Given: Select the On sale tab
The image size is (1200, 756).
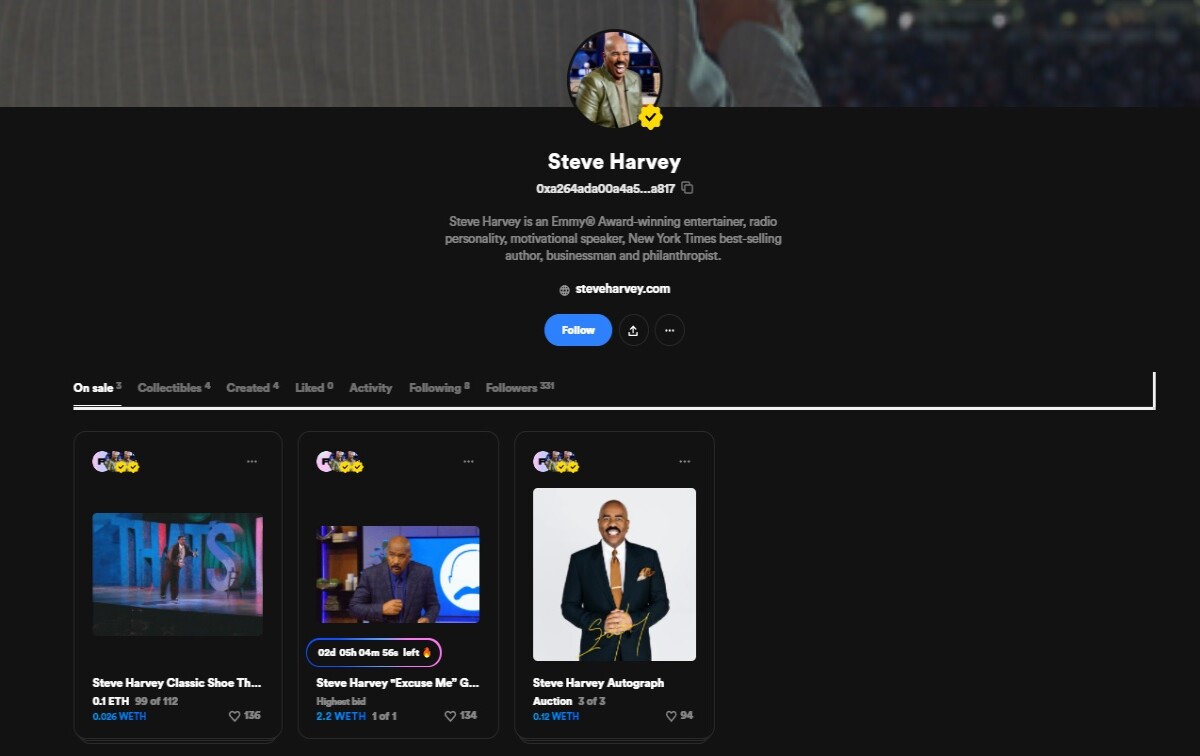Looking at the screenshot, I should (97, 388).
